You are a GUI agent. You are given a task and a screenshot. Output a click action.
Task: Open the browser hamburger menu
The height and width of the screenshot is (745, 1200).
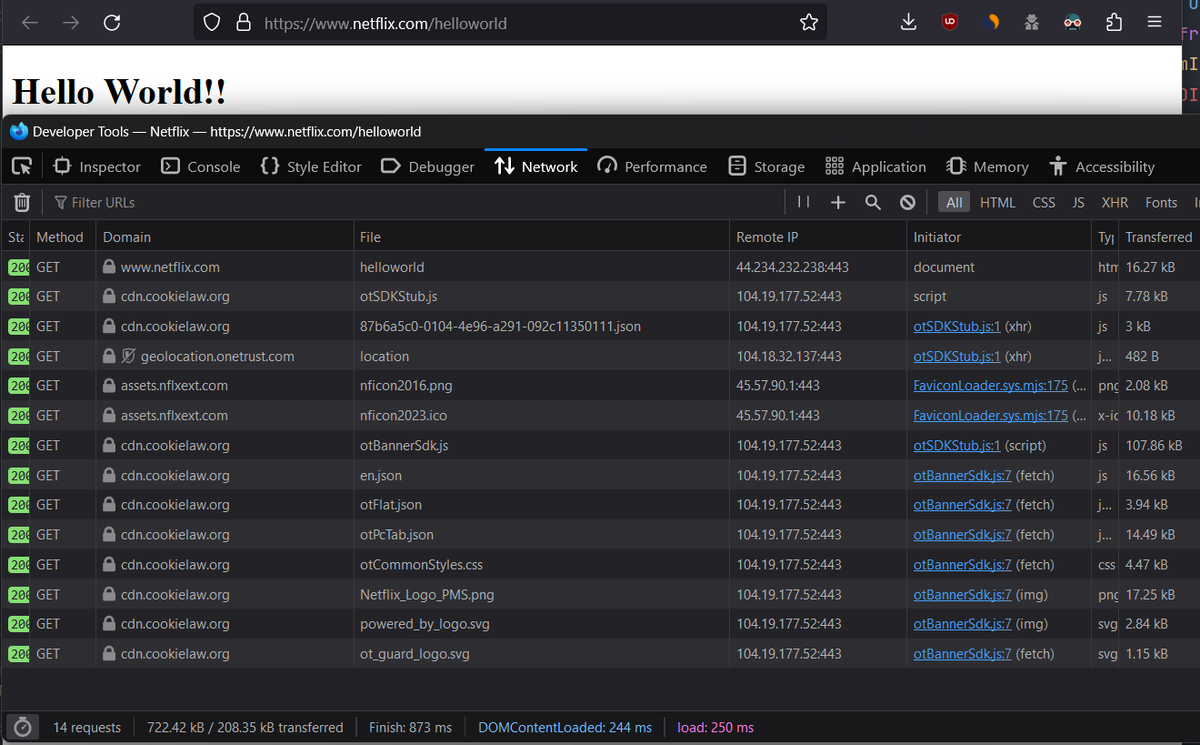[1154, 22]
